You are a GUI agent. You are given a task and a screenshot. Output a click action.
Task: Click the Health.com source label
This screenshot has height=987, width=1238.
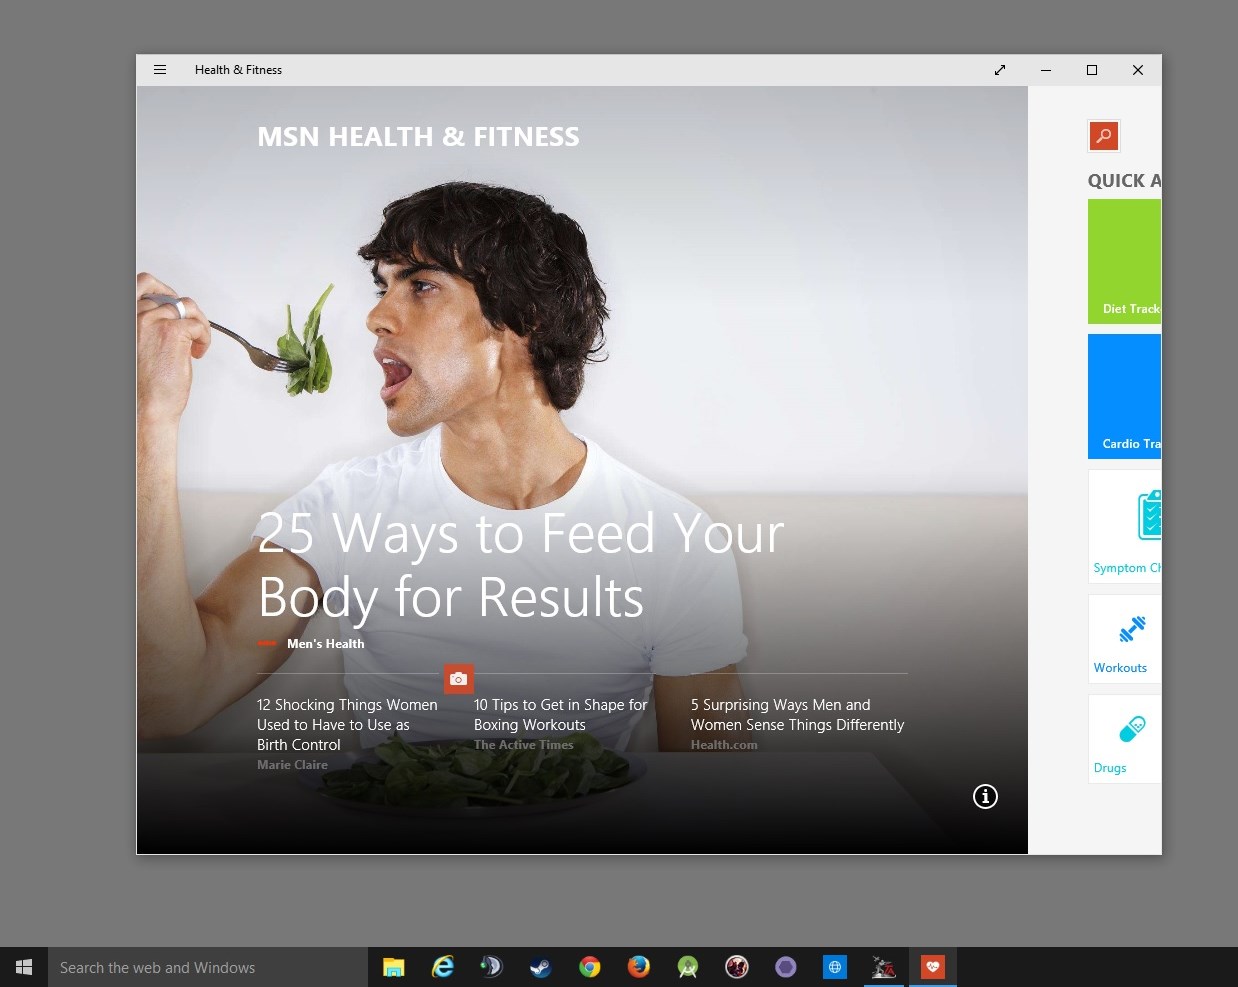click(x=724, y=745)
